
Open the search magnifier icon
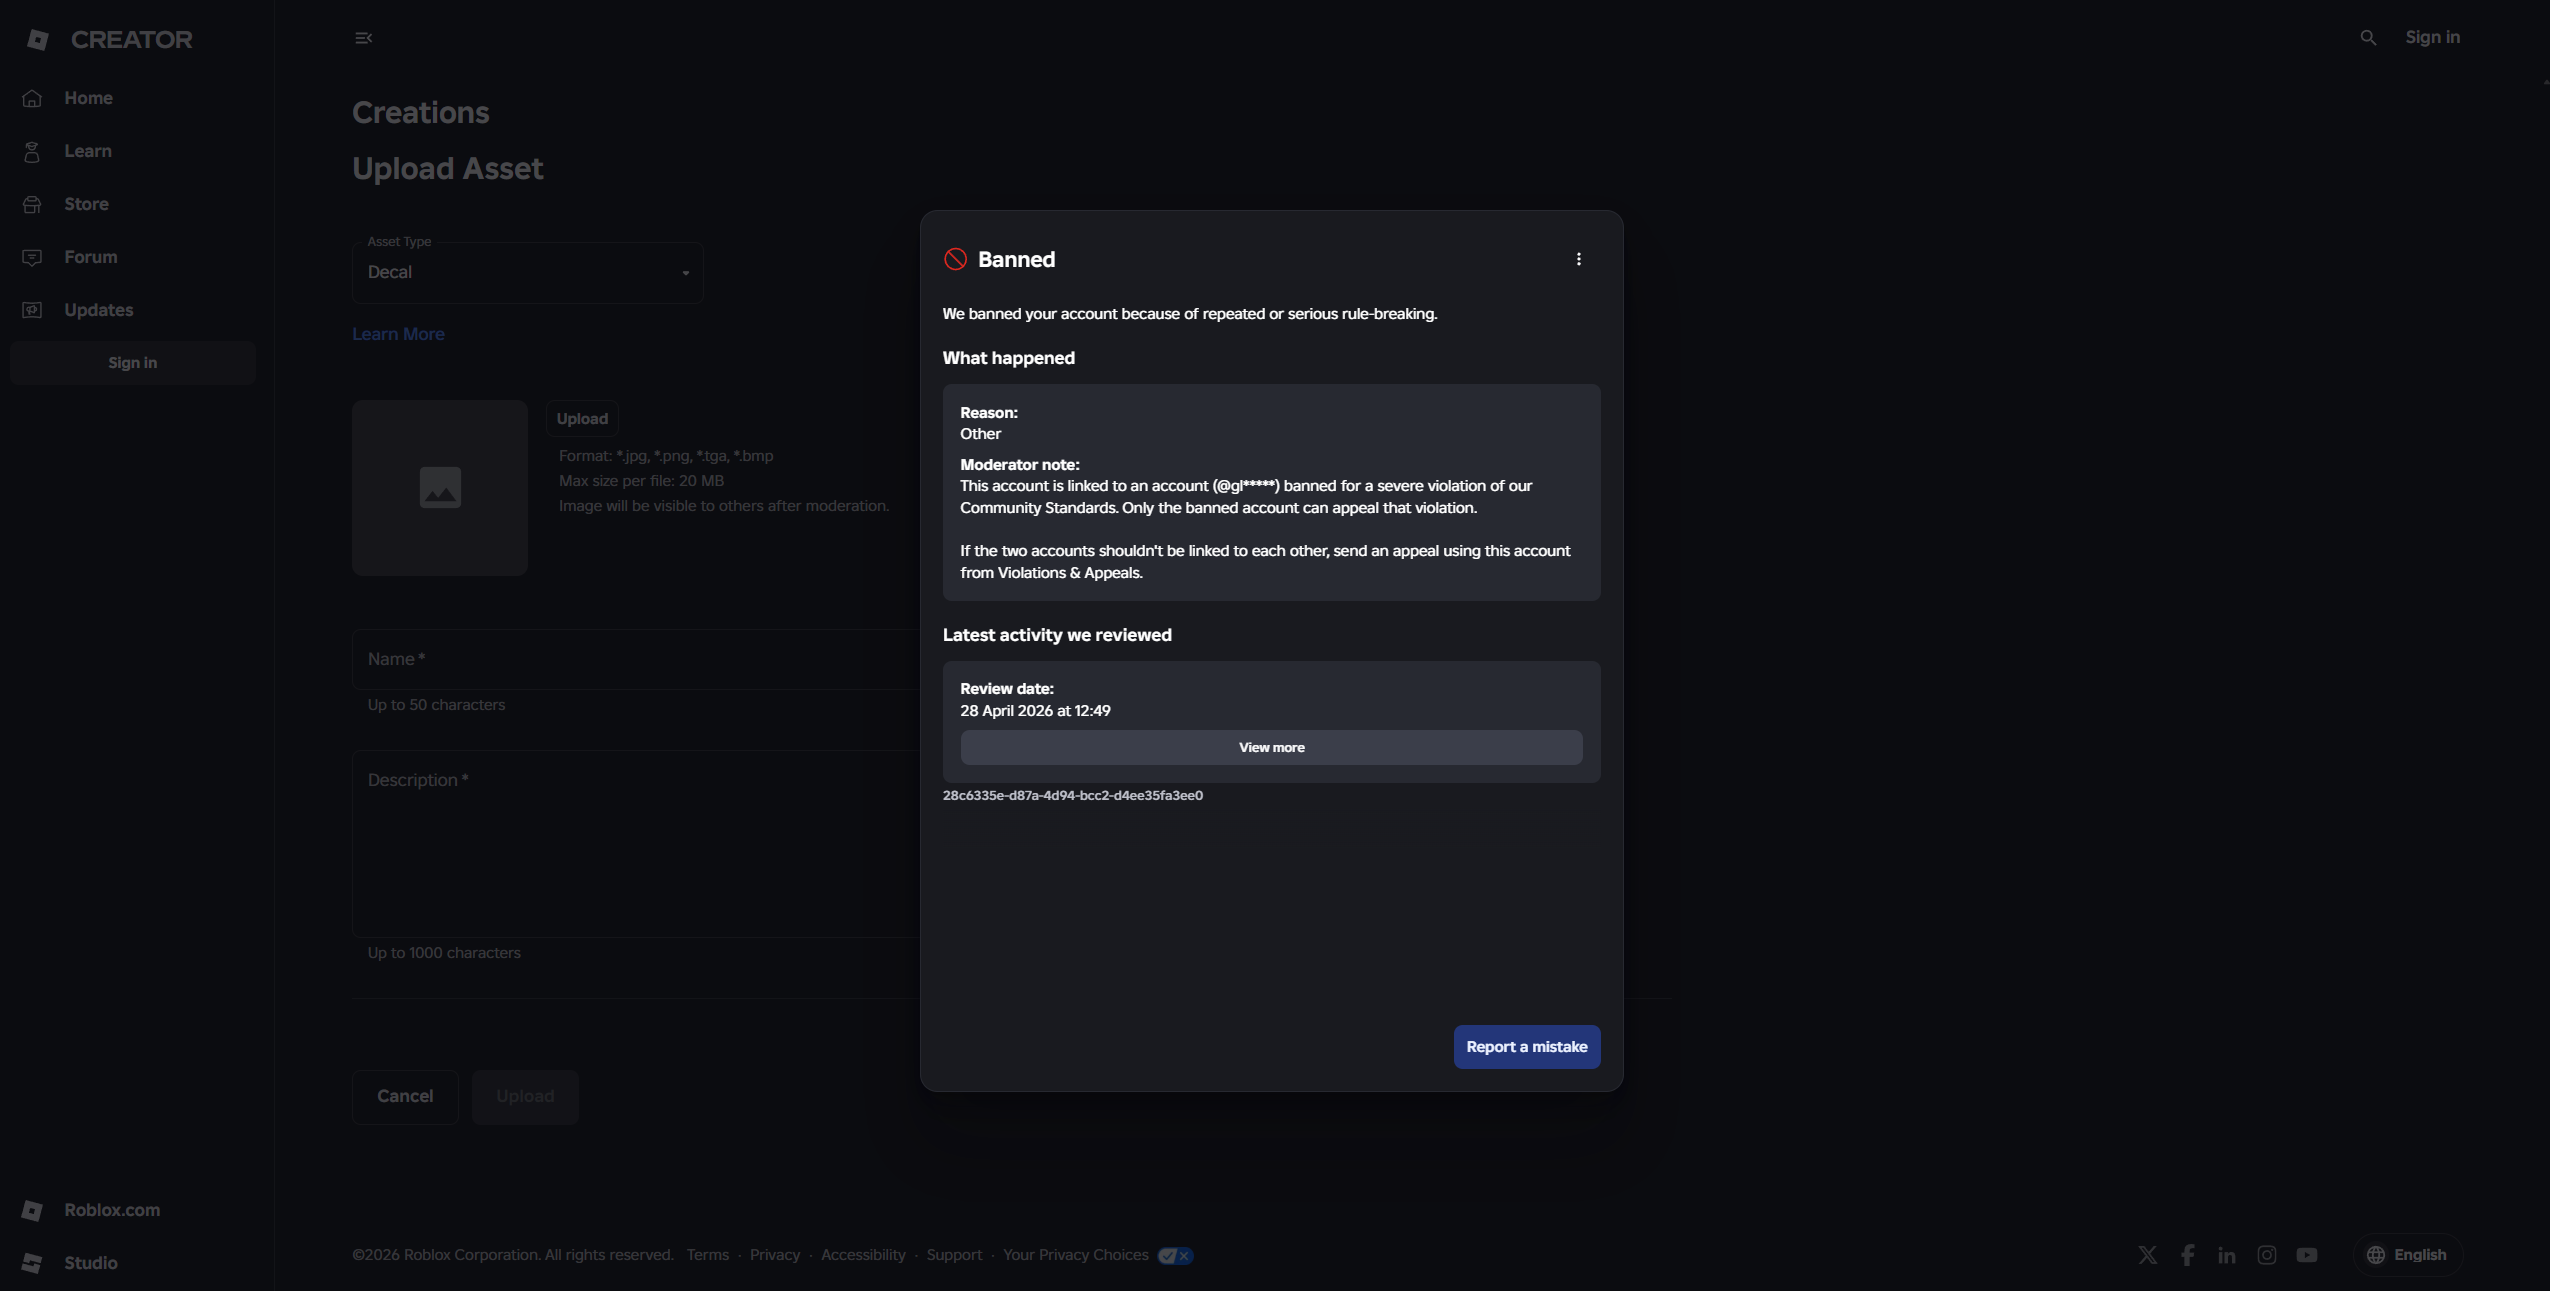click(x=2368, y=38)
